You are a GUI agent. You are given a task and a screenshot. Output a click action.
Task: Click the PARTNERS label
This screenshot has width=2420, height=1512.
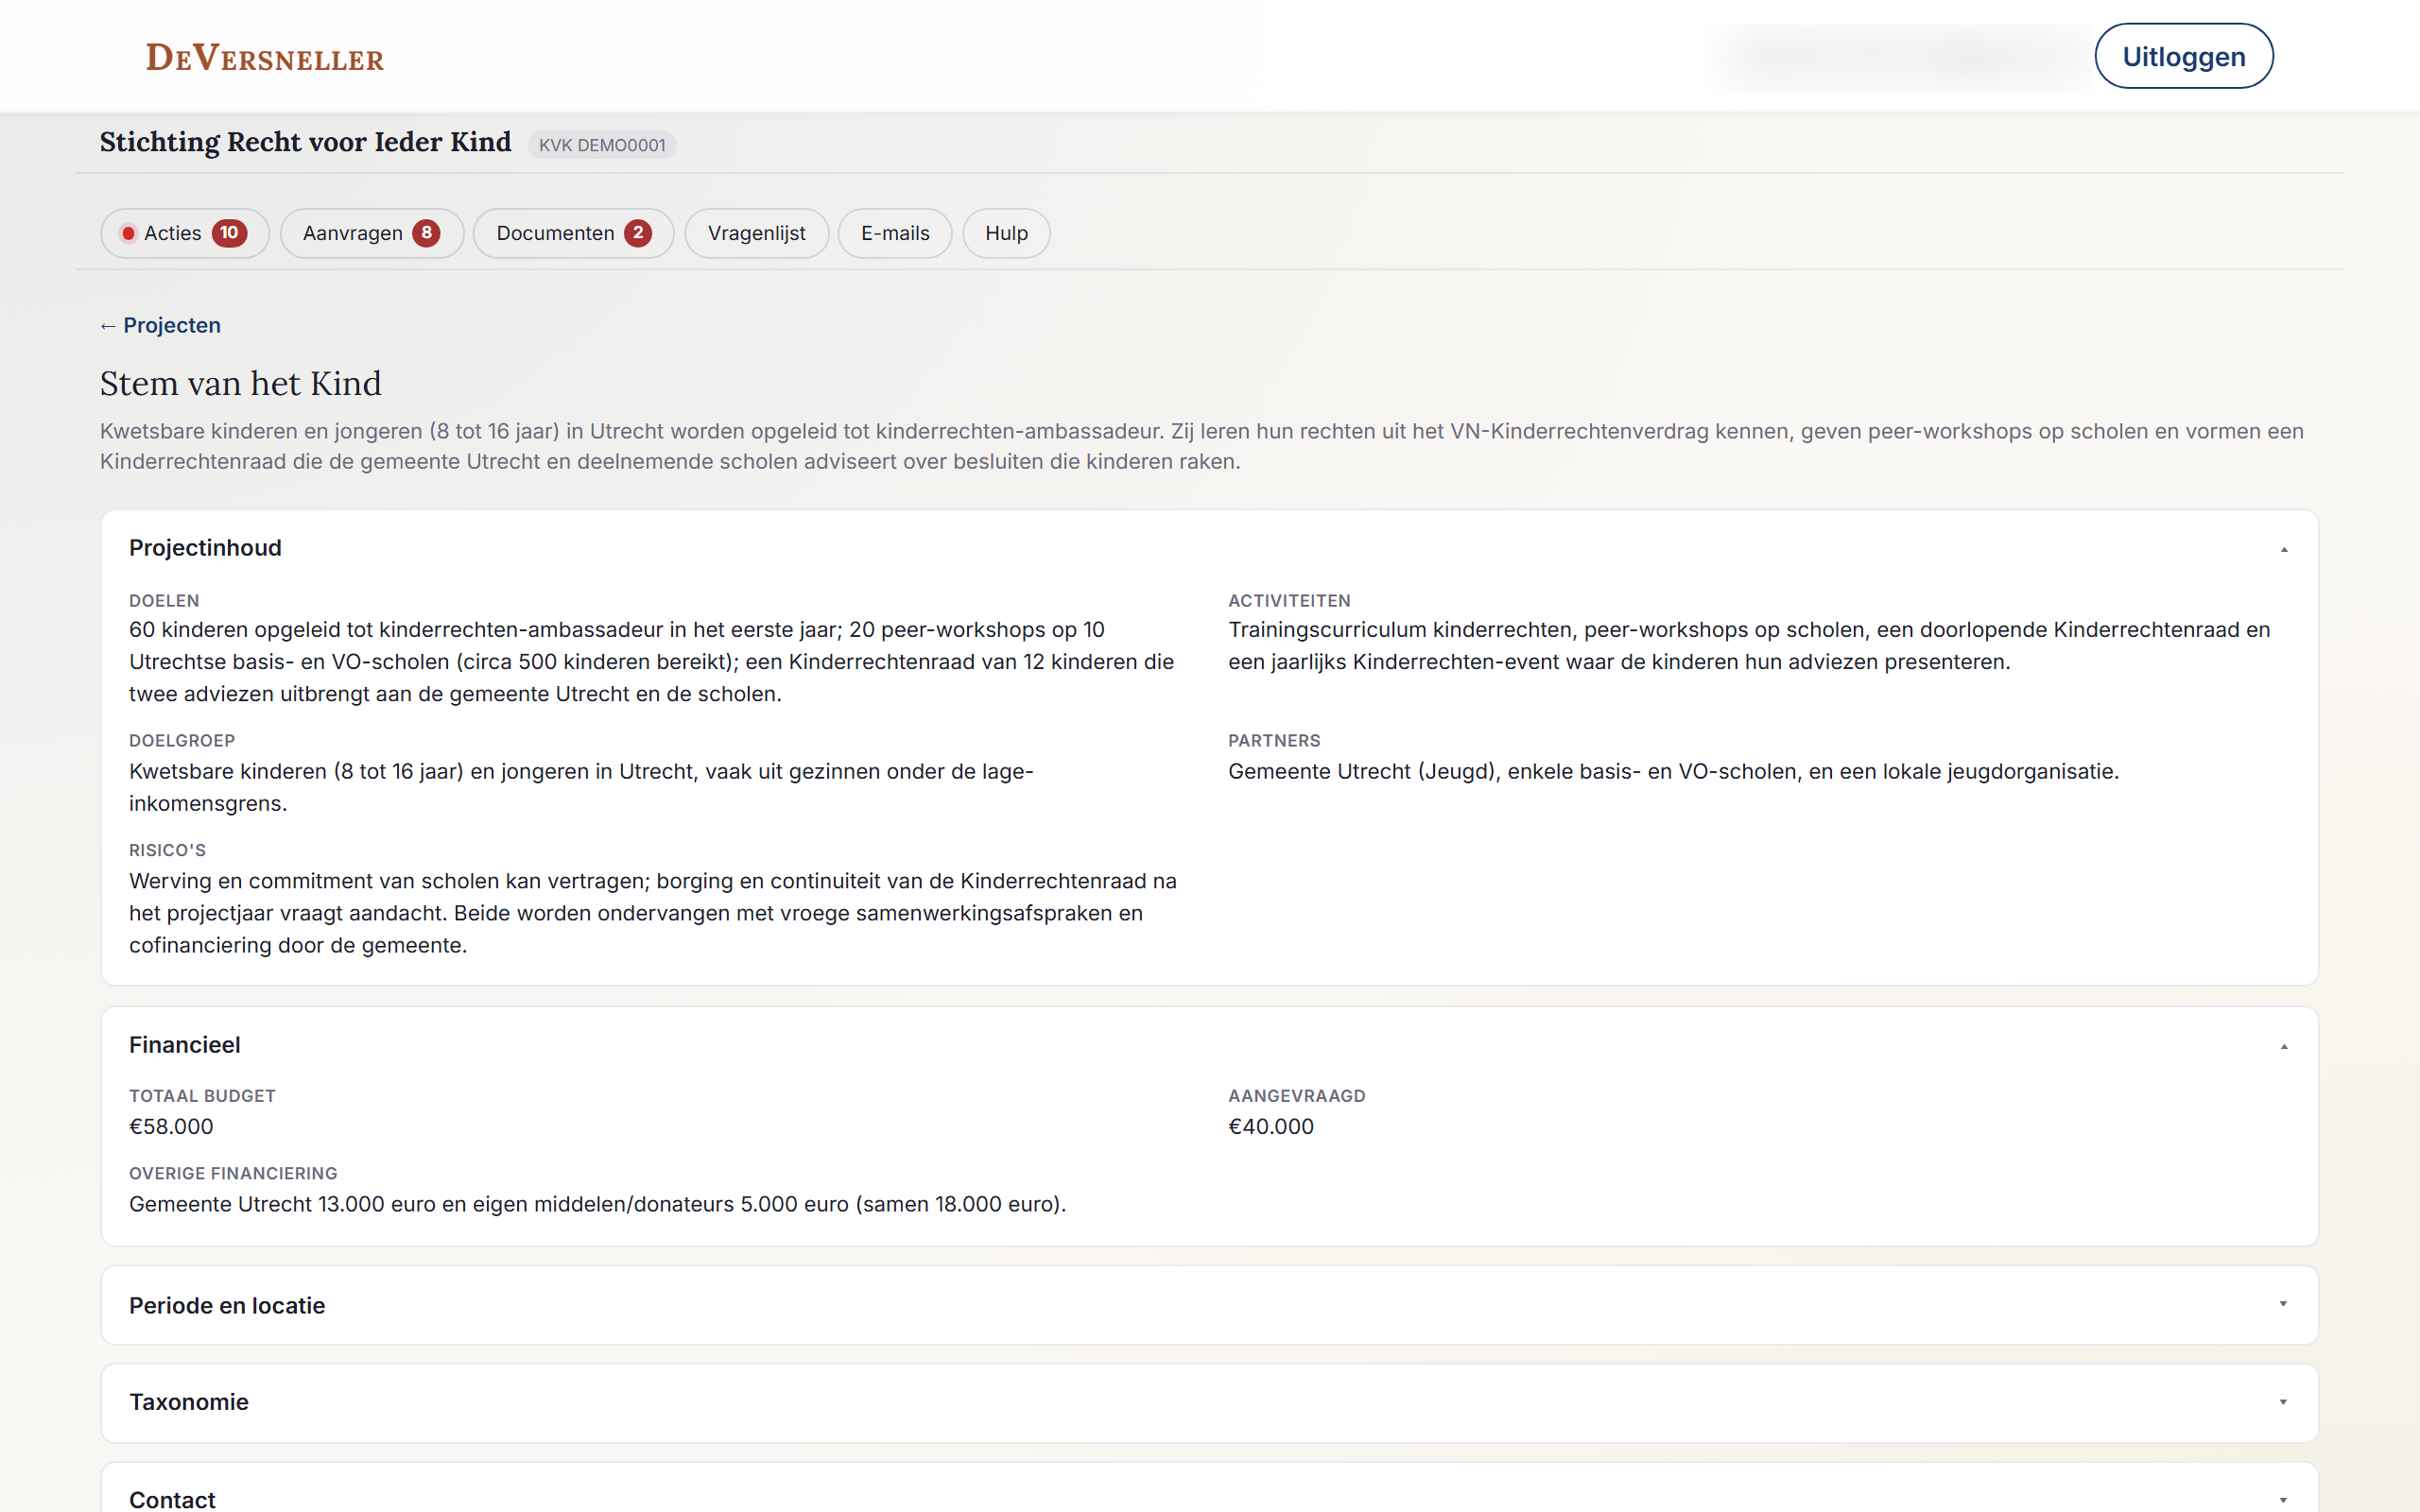coord(1274,741)
